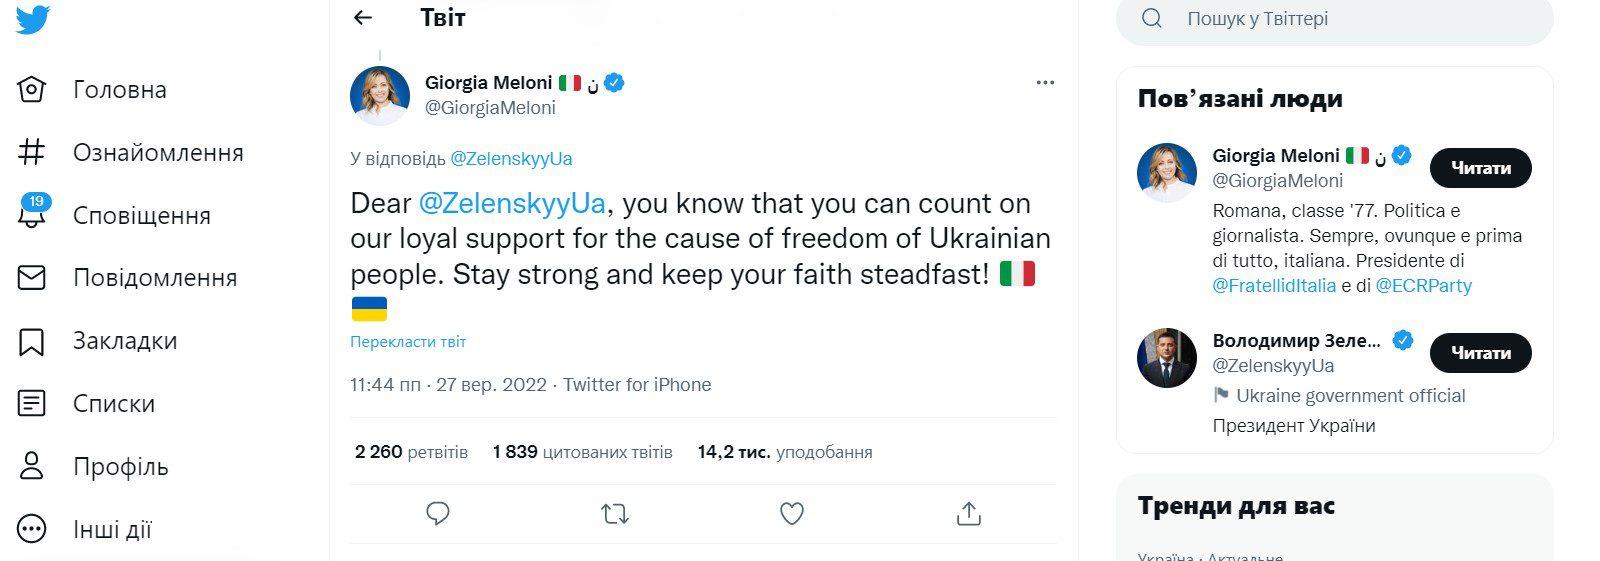Click the Twitter bird logo
The width and height of the screenshot is (1600, 561).
(x=33, y=19)
